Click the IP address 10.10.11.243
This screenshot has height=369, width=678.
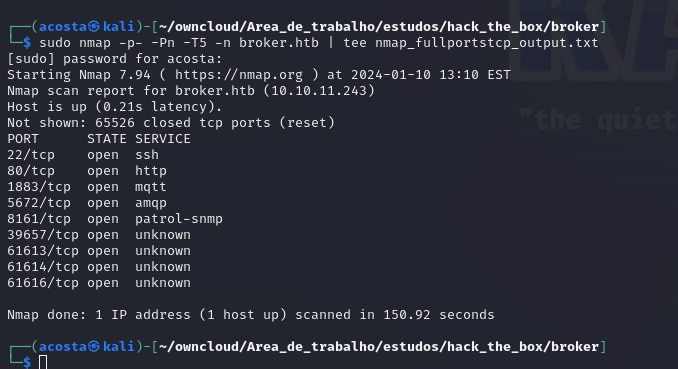click(319, 91)
